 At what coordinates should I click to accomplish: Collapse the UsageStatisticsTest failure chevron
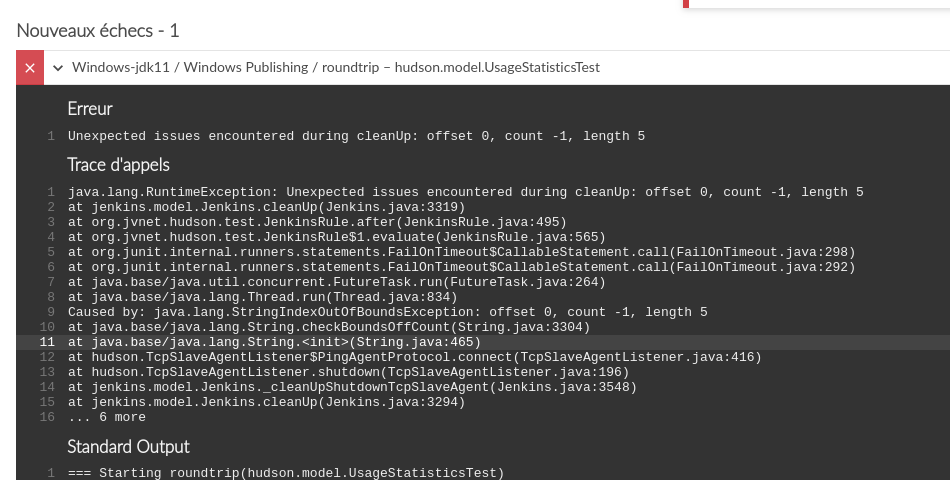coord(58,68)
